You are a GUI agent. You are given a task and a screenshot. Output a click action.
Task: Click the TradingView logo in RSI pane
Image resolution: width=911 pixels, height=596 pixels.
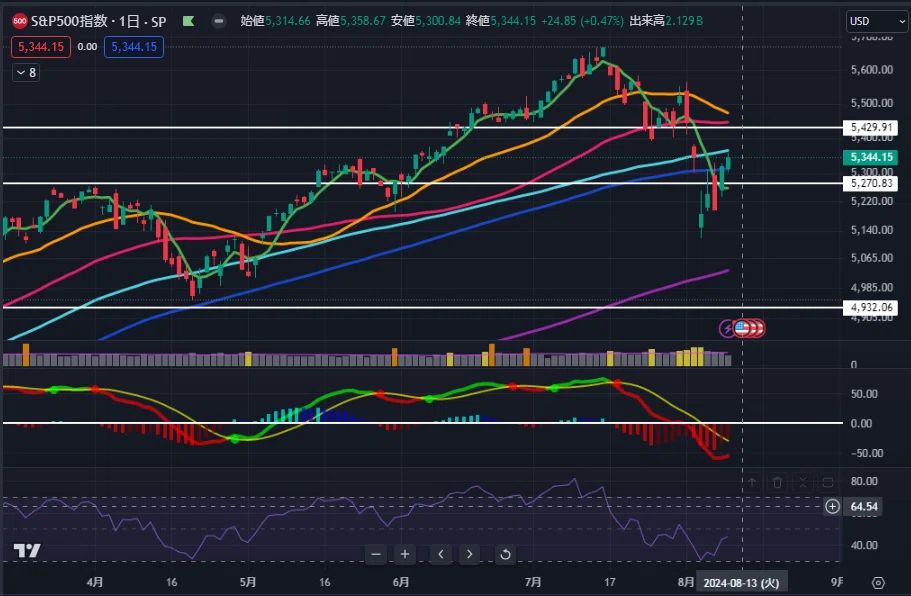(27, 550)
